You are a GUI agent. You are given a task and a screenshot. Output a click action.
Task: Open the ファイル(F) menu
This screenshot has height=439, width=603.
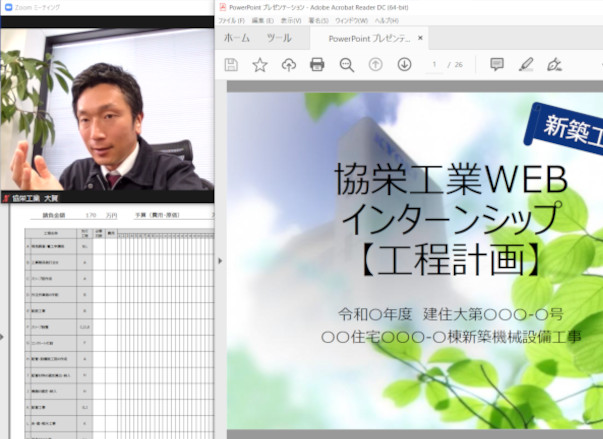click(232, 20)
